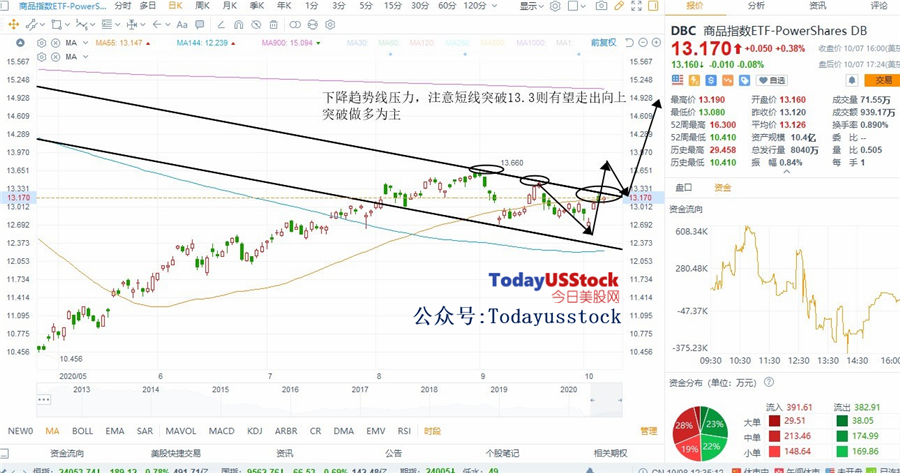Switch to the 日K daily candlestick tab
The height and width of the screenshot is (473, 900).
pyautogui.click(x=175, y=6)
